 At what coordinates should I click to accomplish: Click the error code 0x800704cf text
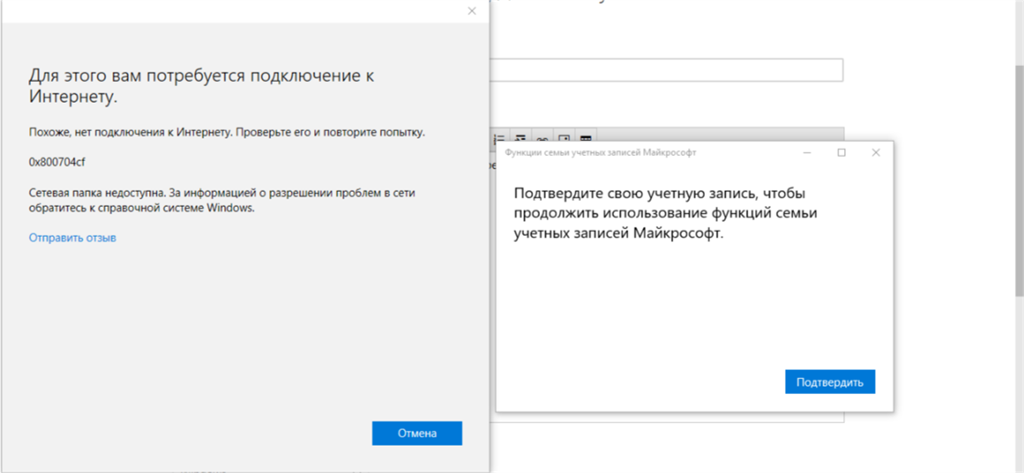57,163
